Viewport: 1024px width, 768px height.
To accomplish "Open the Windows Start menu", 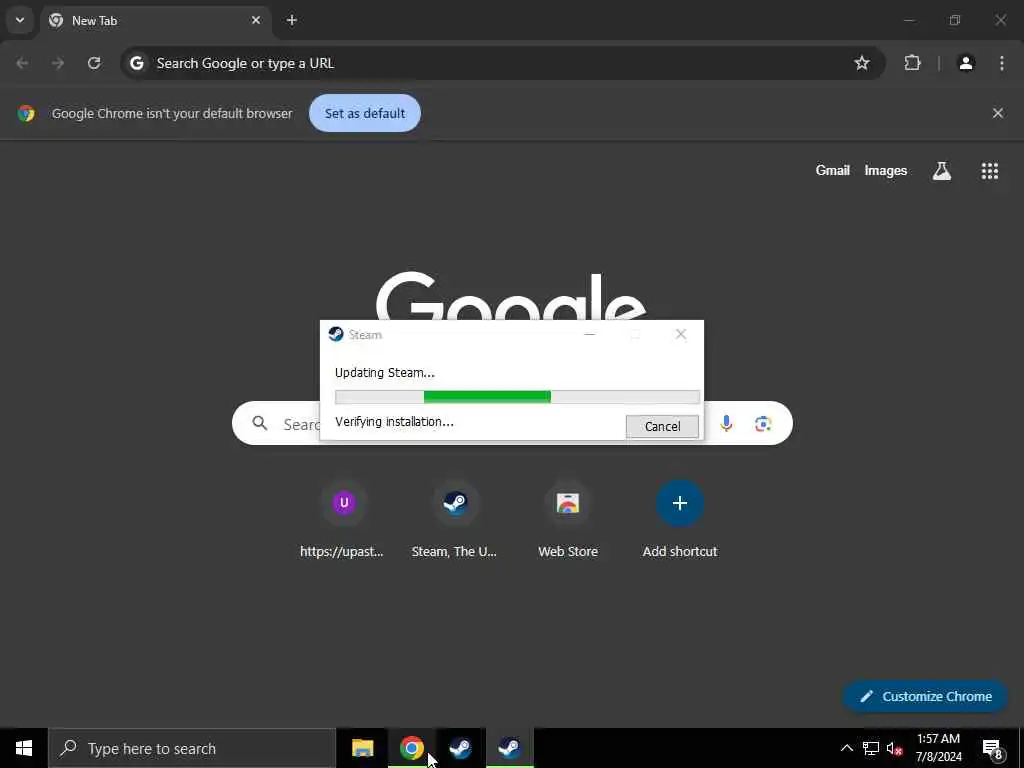I will tap(24, 748).
